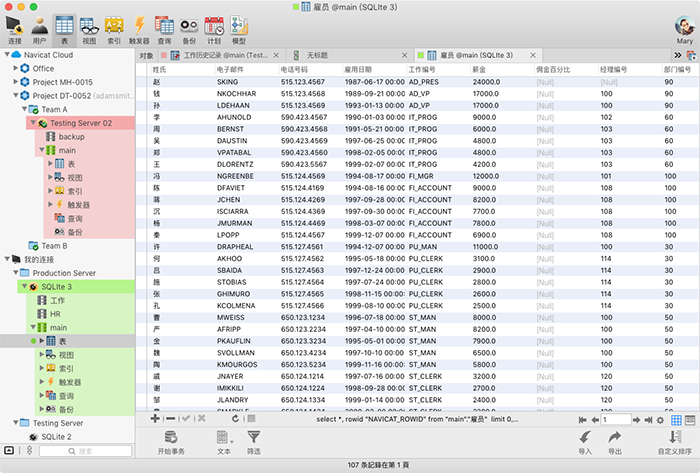Click 开始事务 (Begin Transaction) button
Screen dimensions: 700x473
[x=171, y=443]
